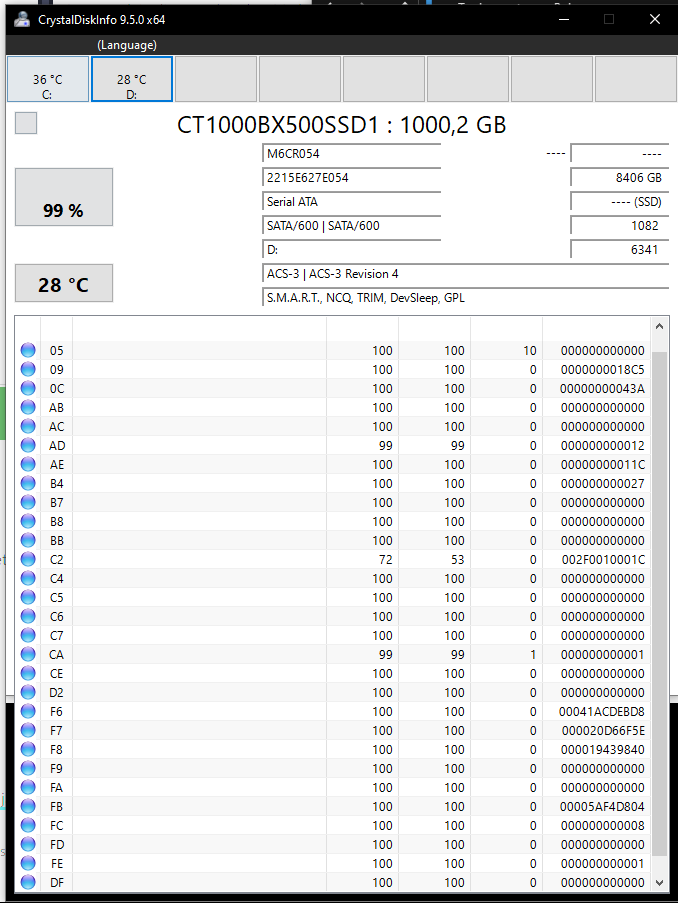Screen dimensions: 678x903
Task: Click status orb for attribute 09
Action: (28, 369)
